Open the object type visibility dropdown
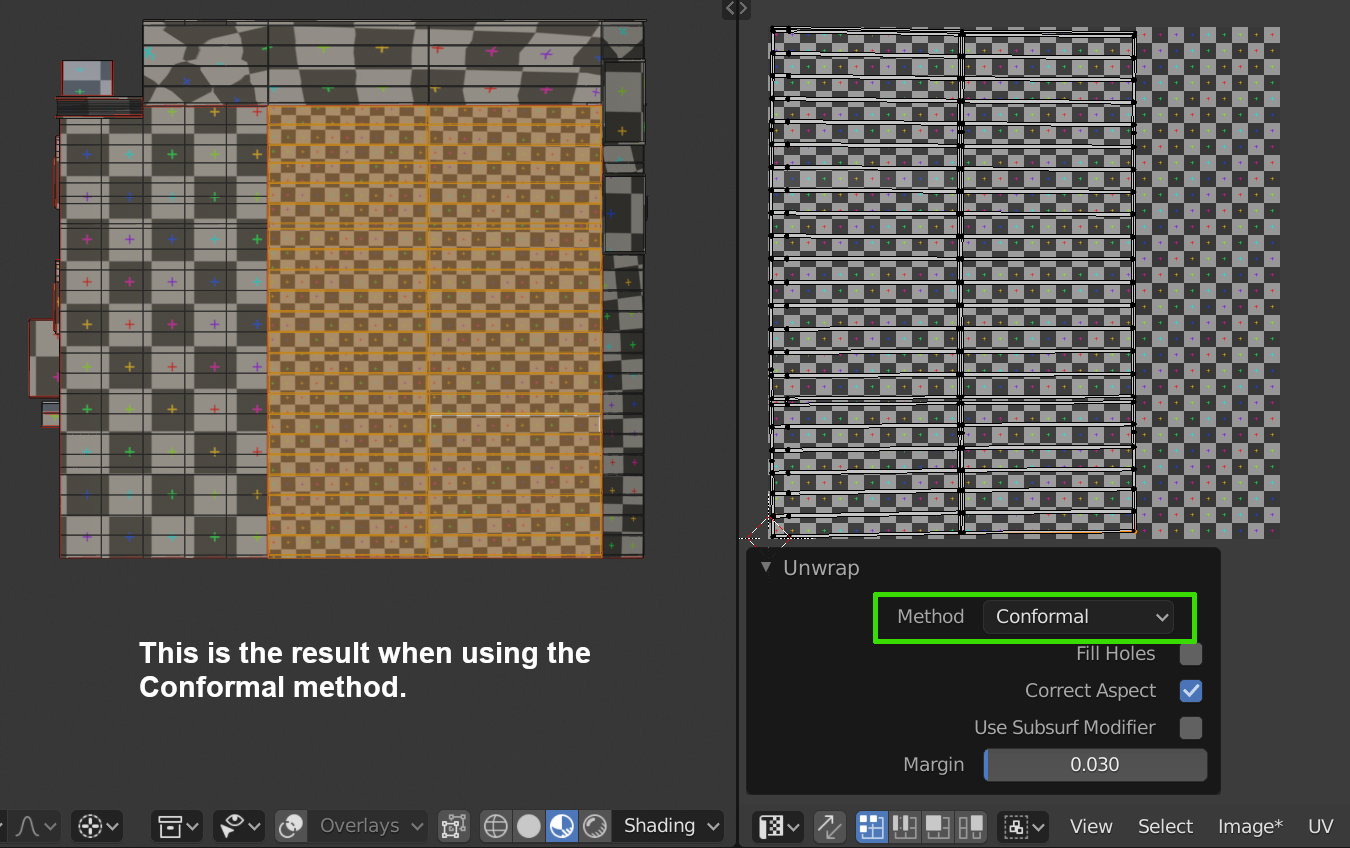The image size is (1350, 848). click(177, 826)
